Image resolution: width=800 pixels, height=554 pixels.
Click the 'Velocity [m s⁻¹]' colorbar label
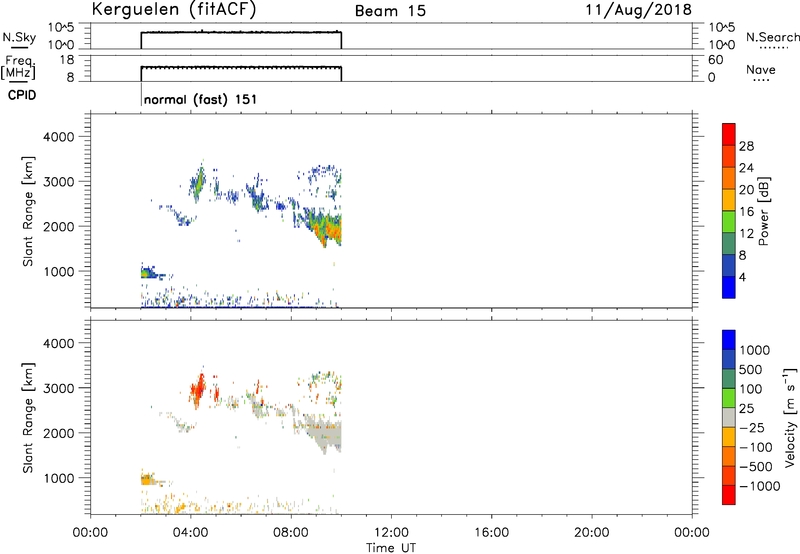[x=790, y=417]
